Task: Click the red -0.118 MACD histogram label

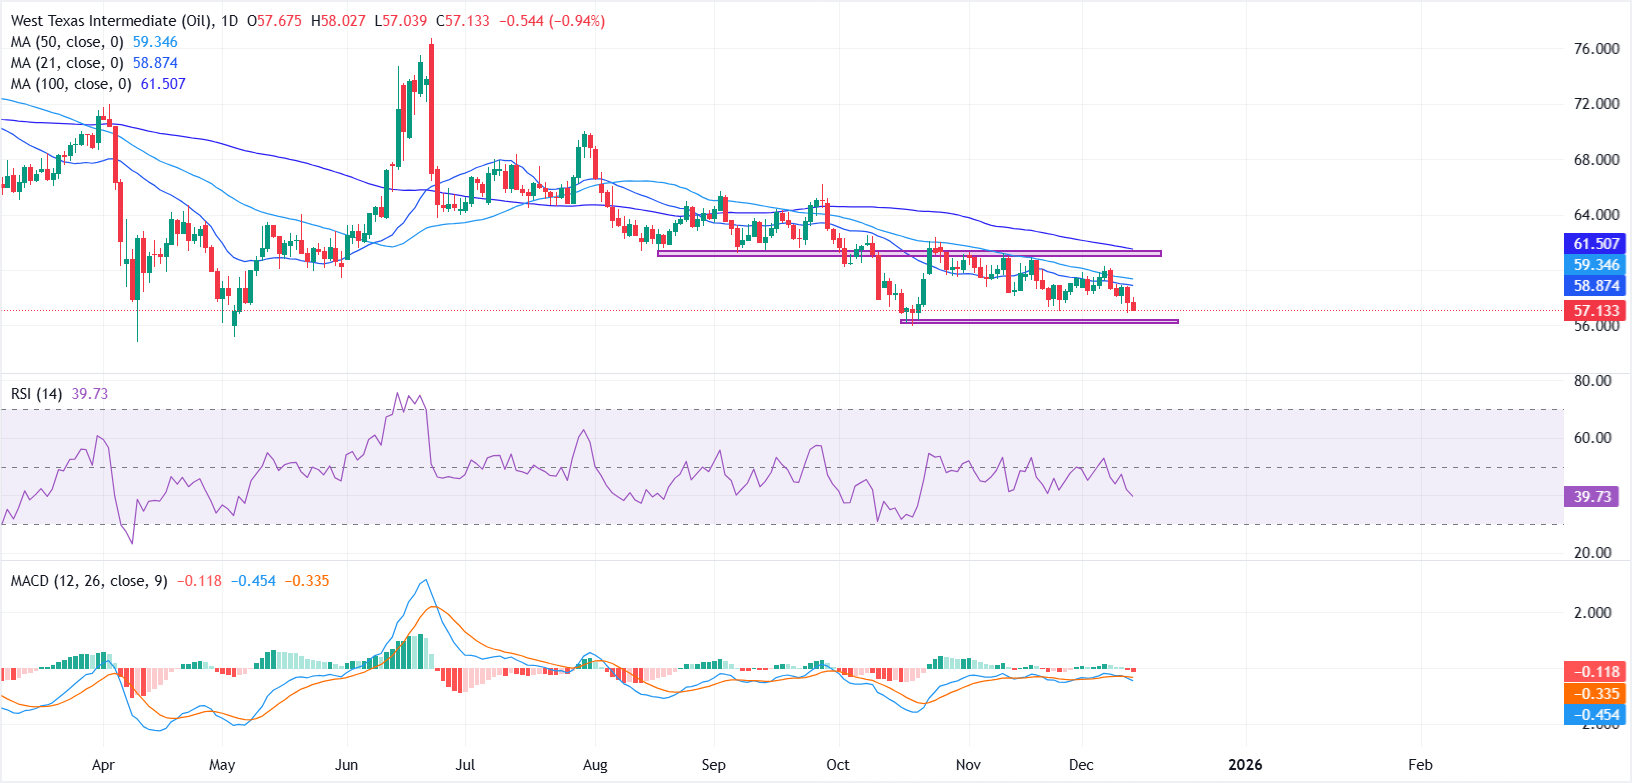Action: coord(1595,672)
